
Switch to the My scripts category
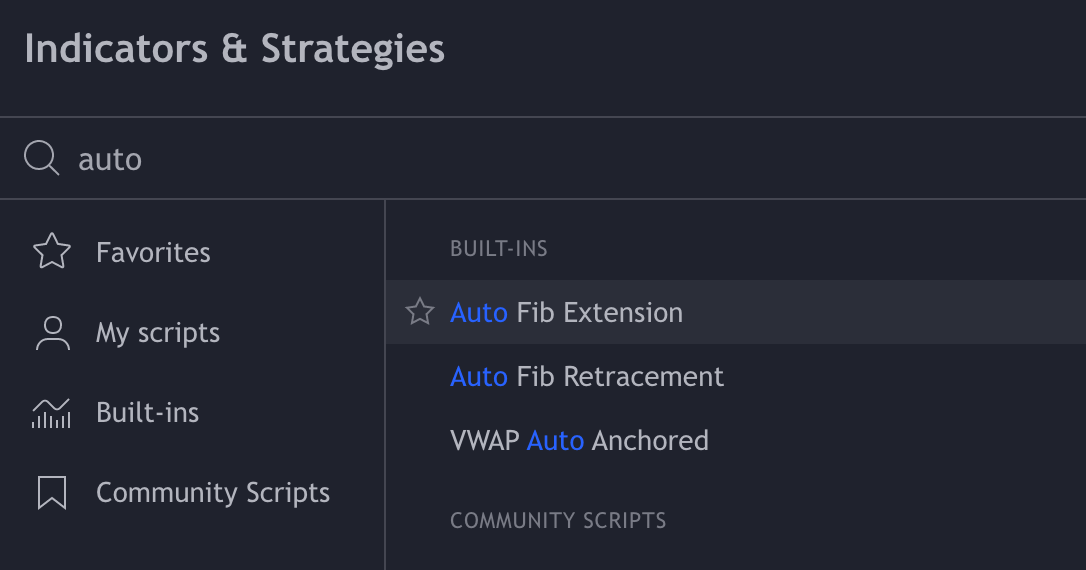(x=158, y=333)
